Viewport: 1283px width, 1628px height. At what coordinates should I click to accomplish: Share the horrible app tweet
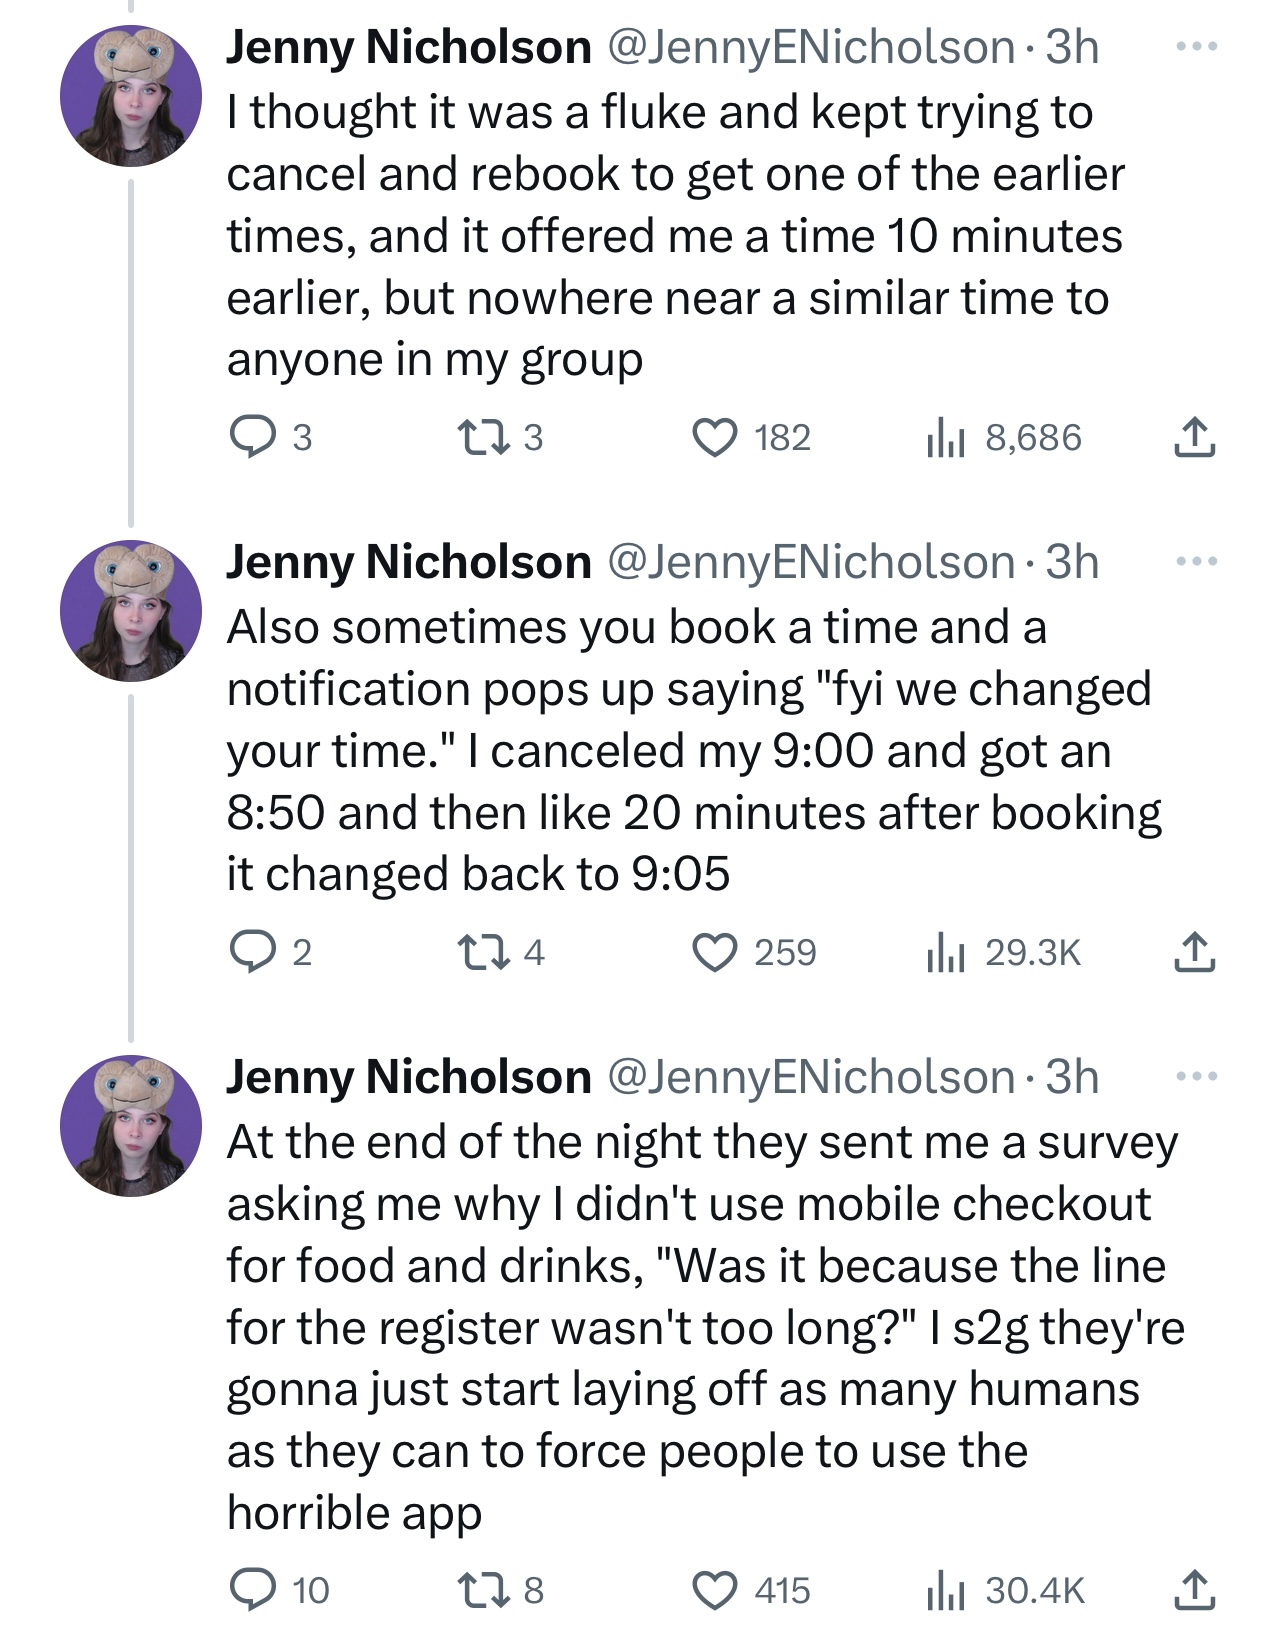tap(1194, 1589)
